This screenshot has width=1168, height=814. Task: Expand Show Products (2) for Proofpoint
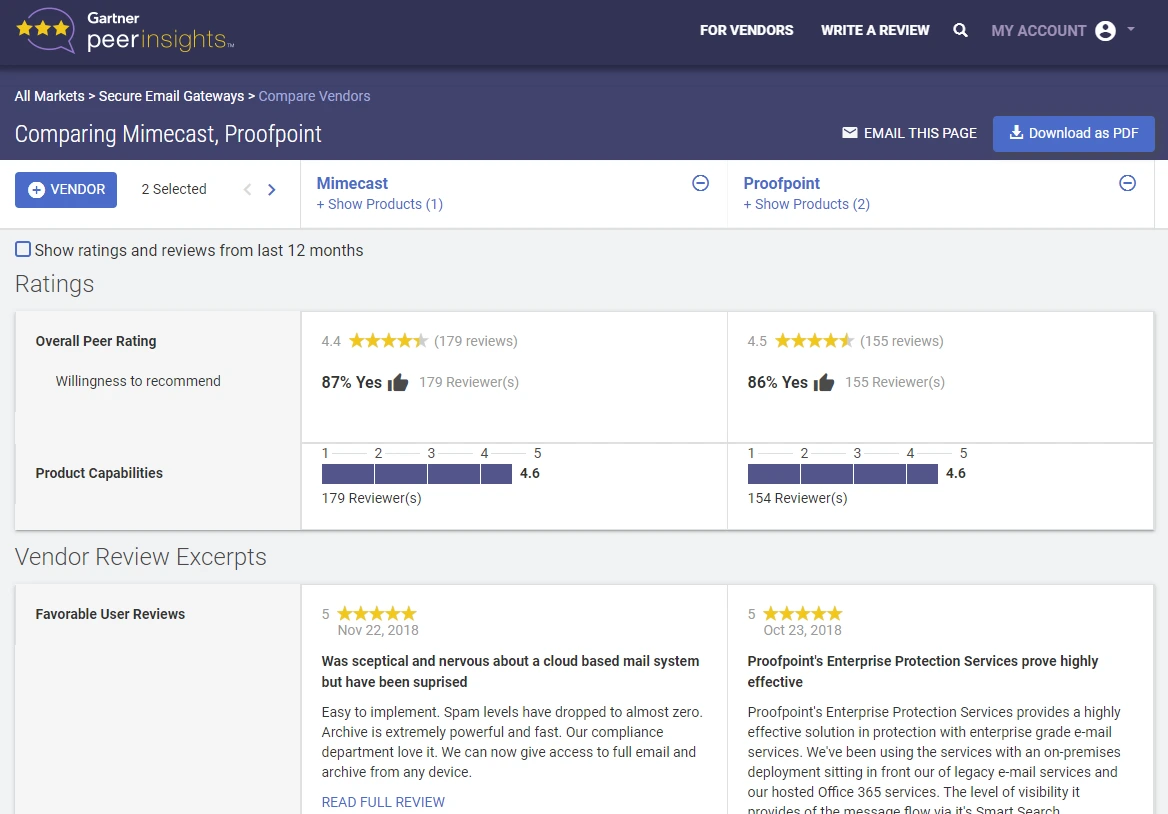[807, 204]
